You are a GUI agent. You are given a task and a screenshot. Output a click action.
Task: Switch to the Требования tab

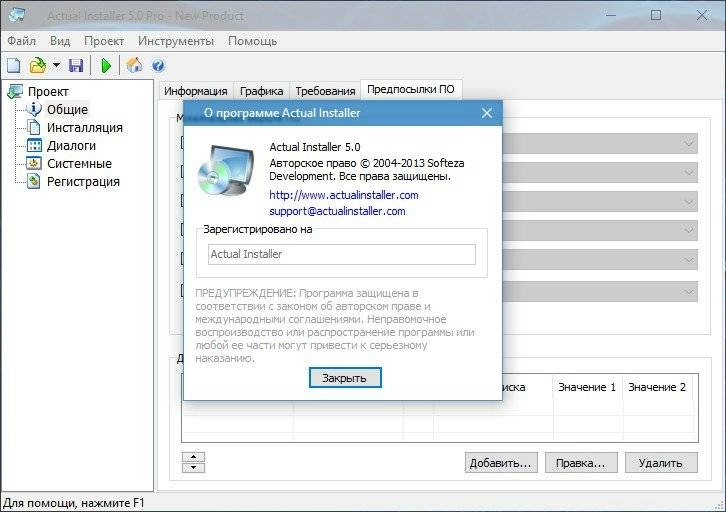pyautogui.click(x=325, y=91)
